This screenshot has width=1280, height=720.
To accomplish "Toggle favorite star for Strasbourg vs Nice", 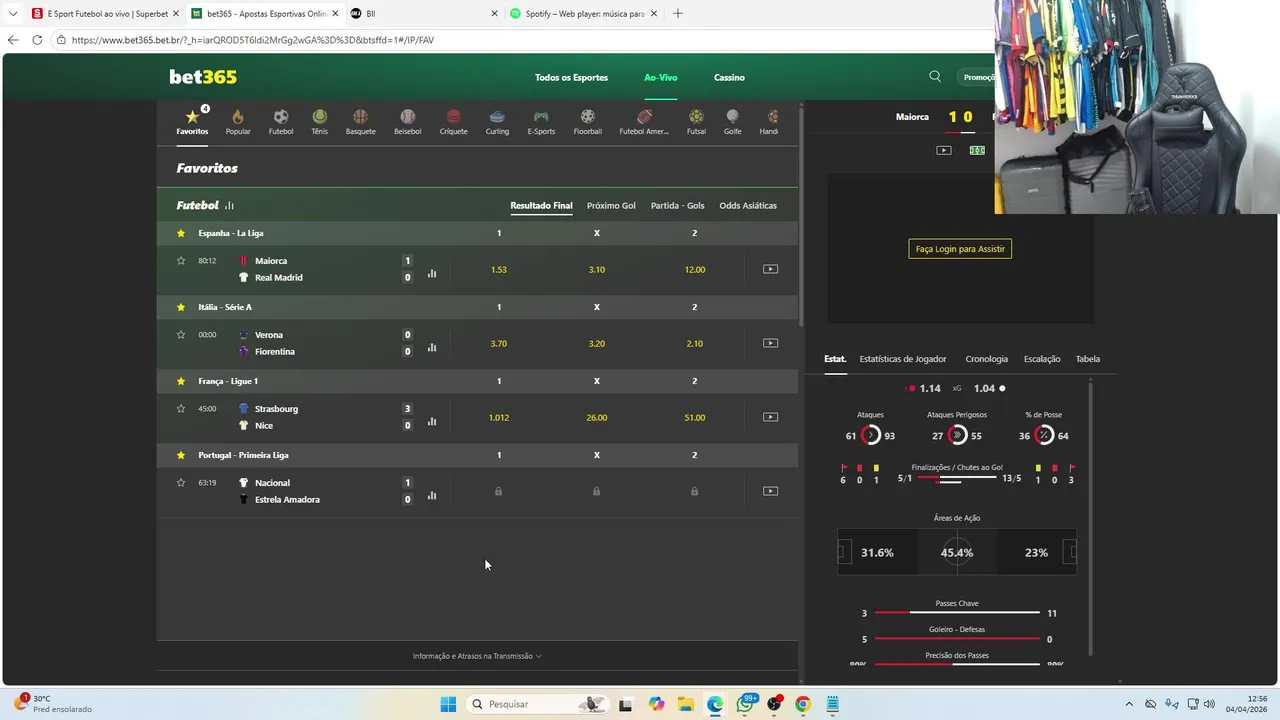I will [181, 409].
